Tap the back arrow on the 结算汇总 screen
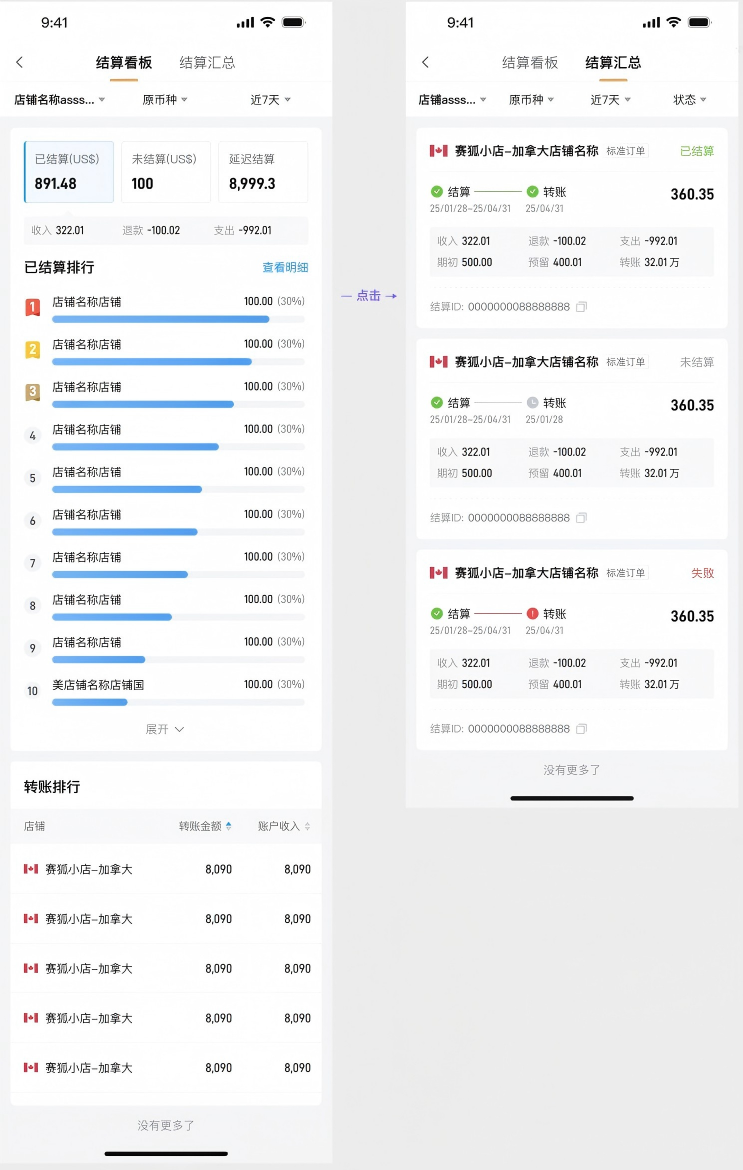Image resolution: width=743 pixels, height=1170 pixels. coord(425,63)
